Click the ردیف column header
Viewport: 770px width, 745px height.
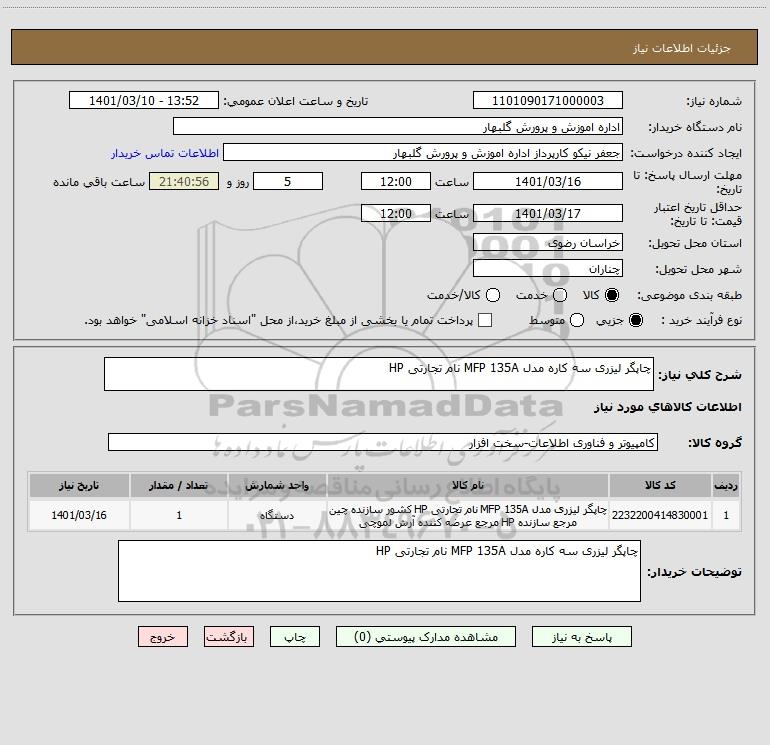[726, 485]
